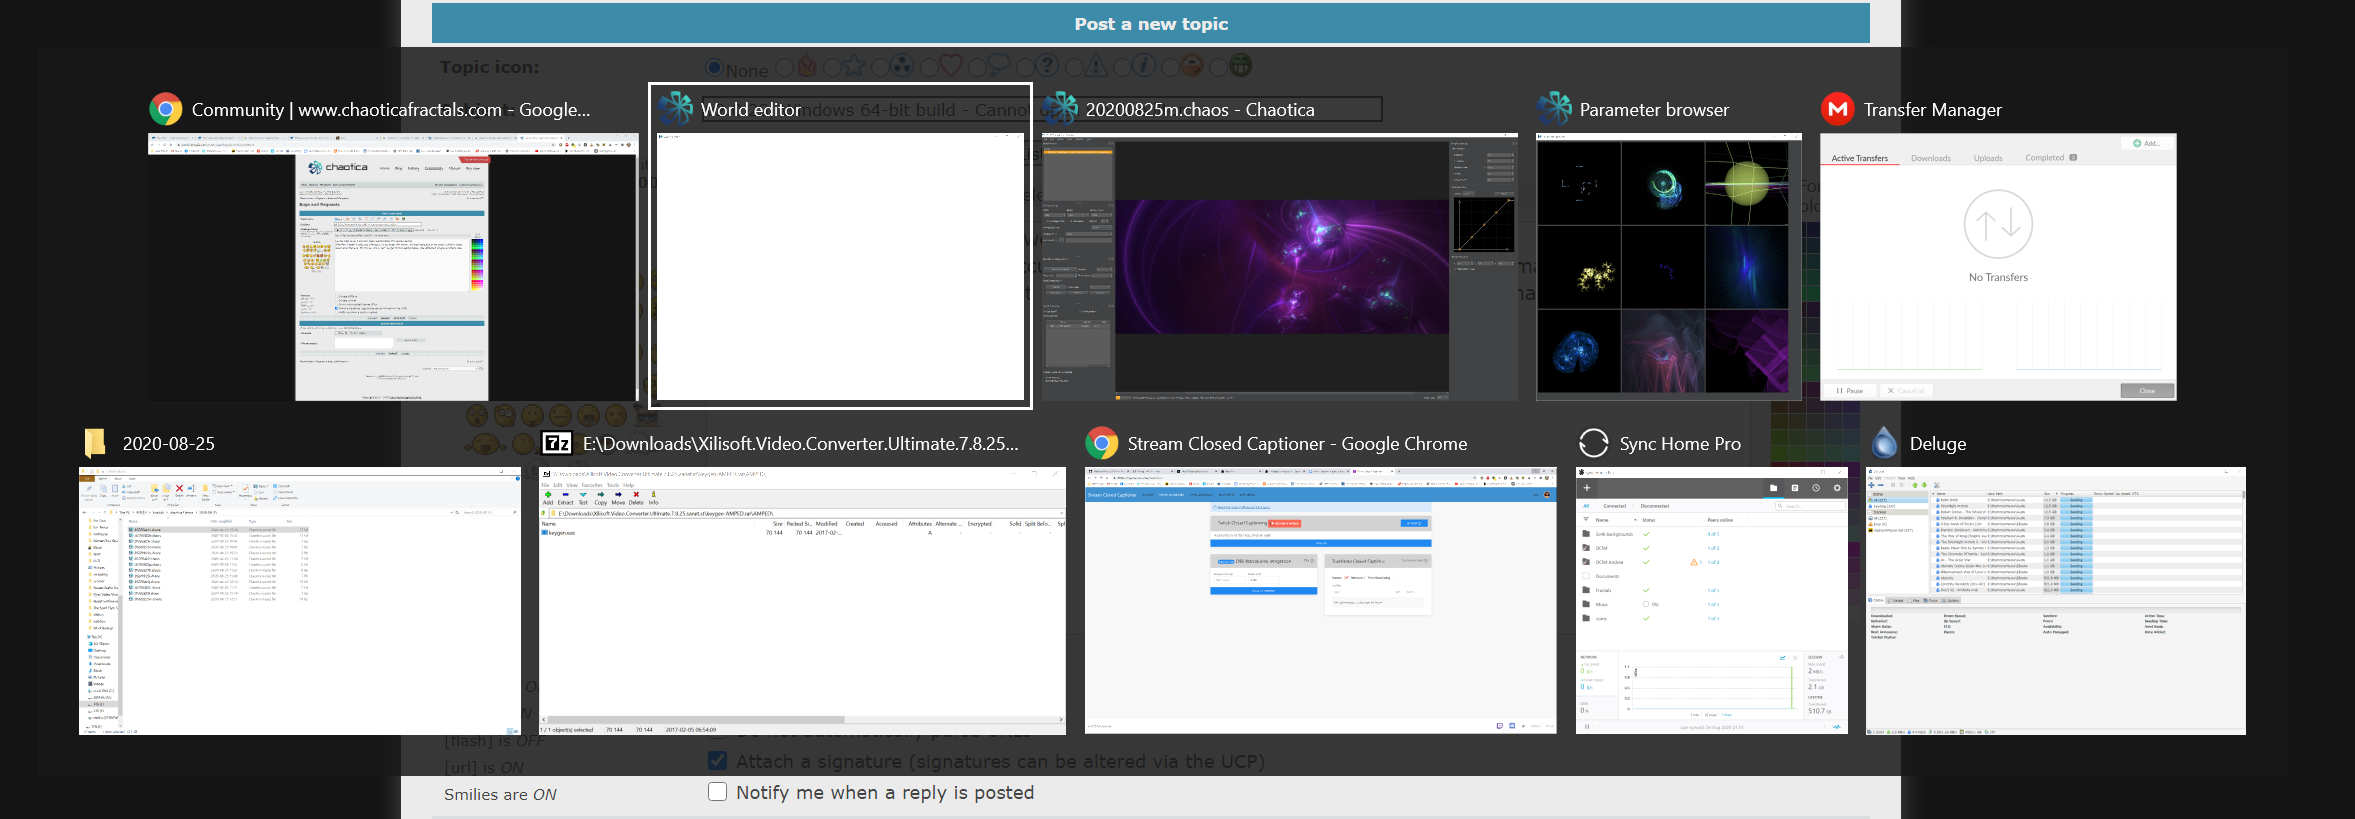
Task: Click the 'Parameter browser' window title text
Action: (x=1654, y=110)
